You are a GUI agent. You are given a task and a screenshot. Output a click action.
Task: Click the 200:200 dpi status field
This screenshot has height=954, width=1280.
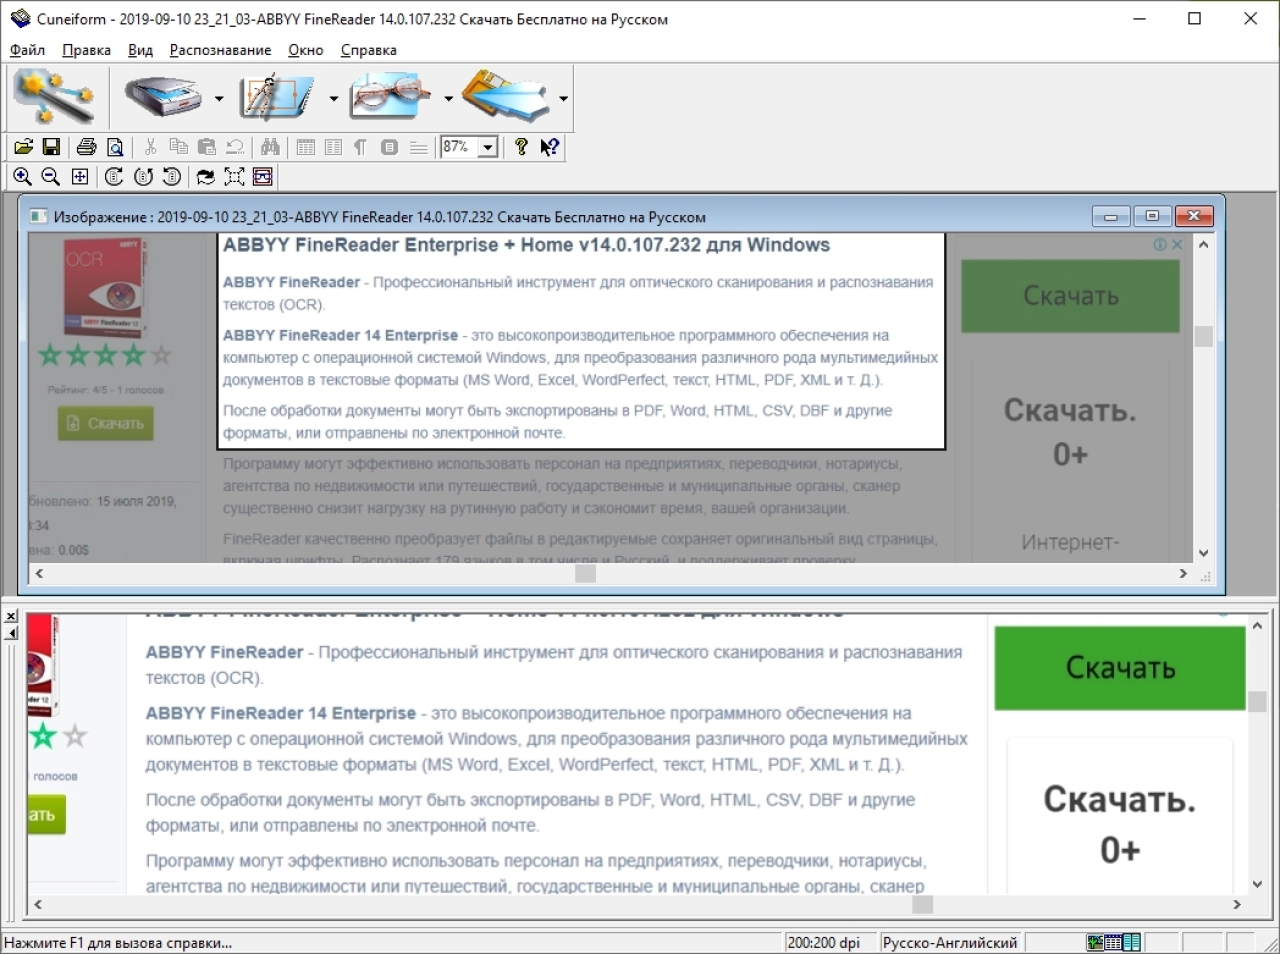point(824,942)
